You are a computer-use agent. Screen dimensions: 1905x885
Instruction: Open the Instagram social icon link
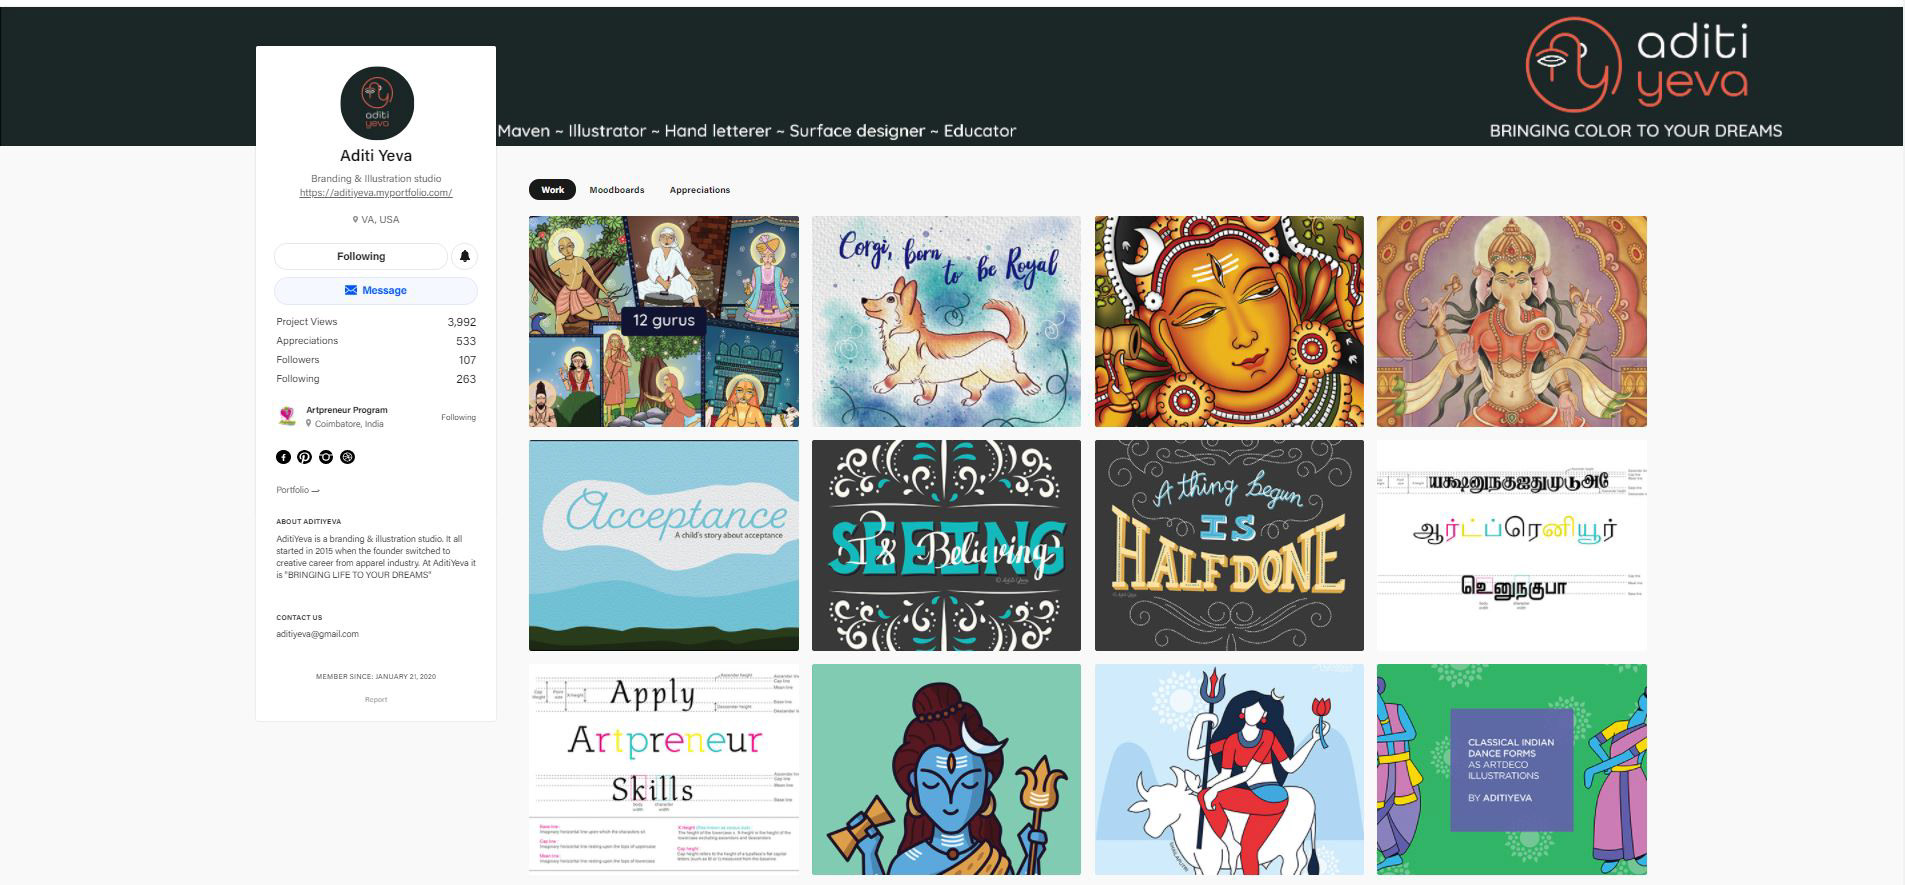click(326, 457)
